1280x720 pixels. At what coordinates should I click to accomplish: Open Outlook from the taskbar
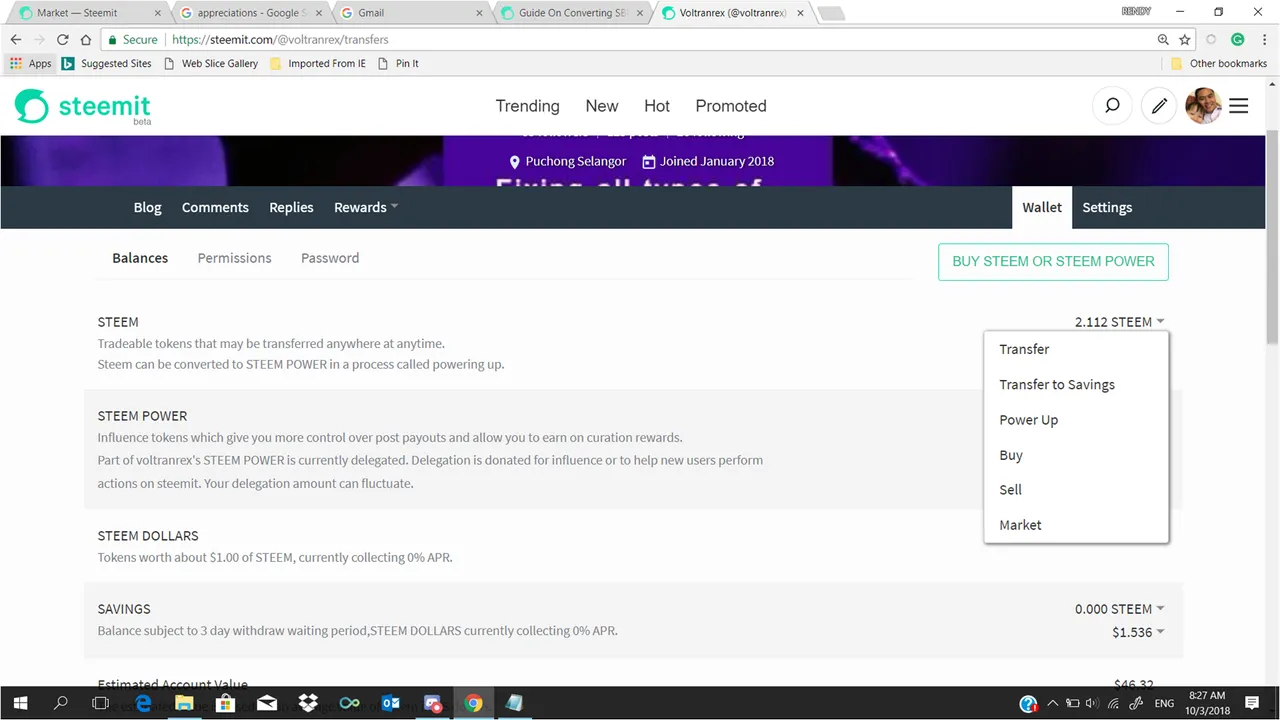pos(390,703)
